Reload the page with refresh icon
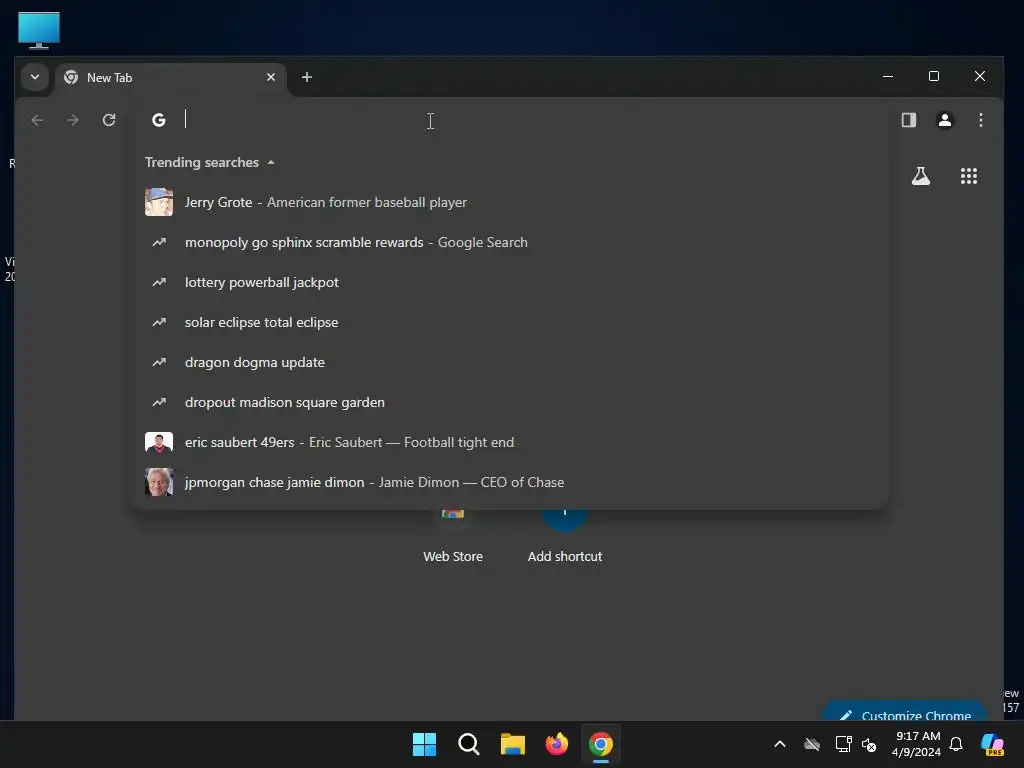1024x768 pixels. click(x=109, y=120)
